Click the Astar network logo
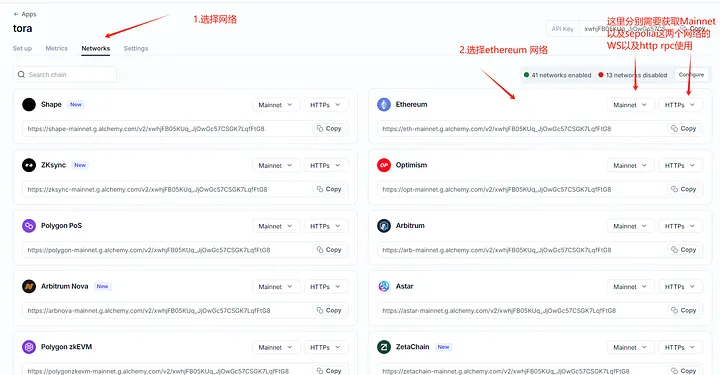720x375 pixels. tap(384, 286)
